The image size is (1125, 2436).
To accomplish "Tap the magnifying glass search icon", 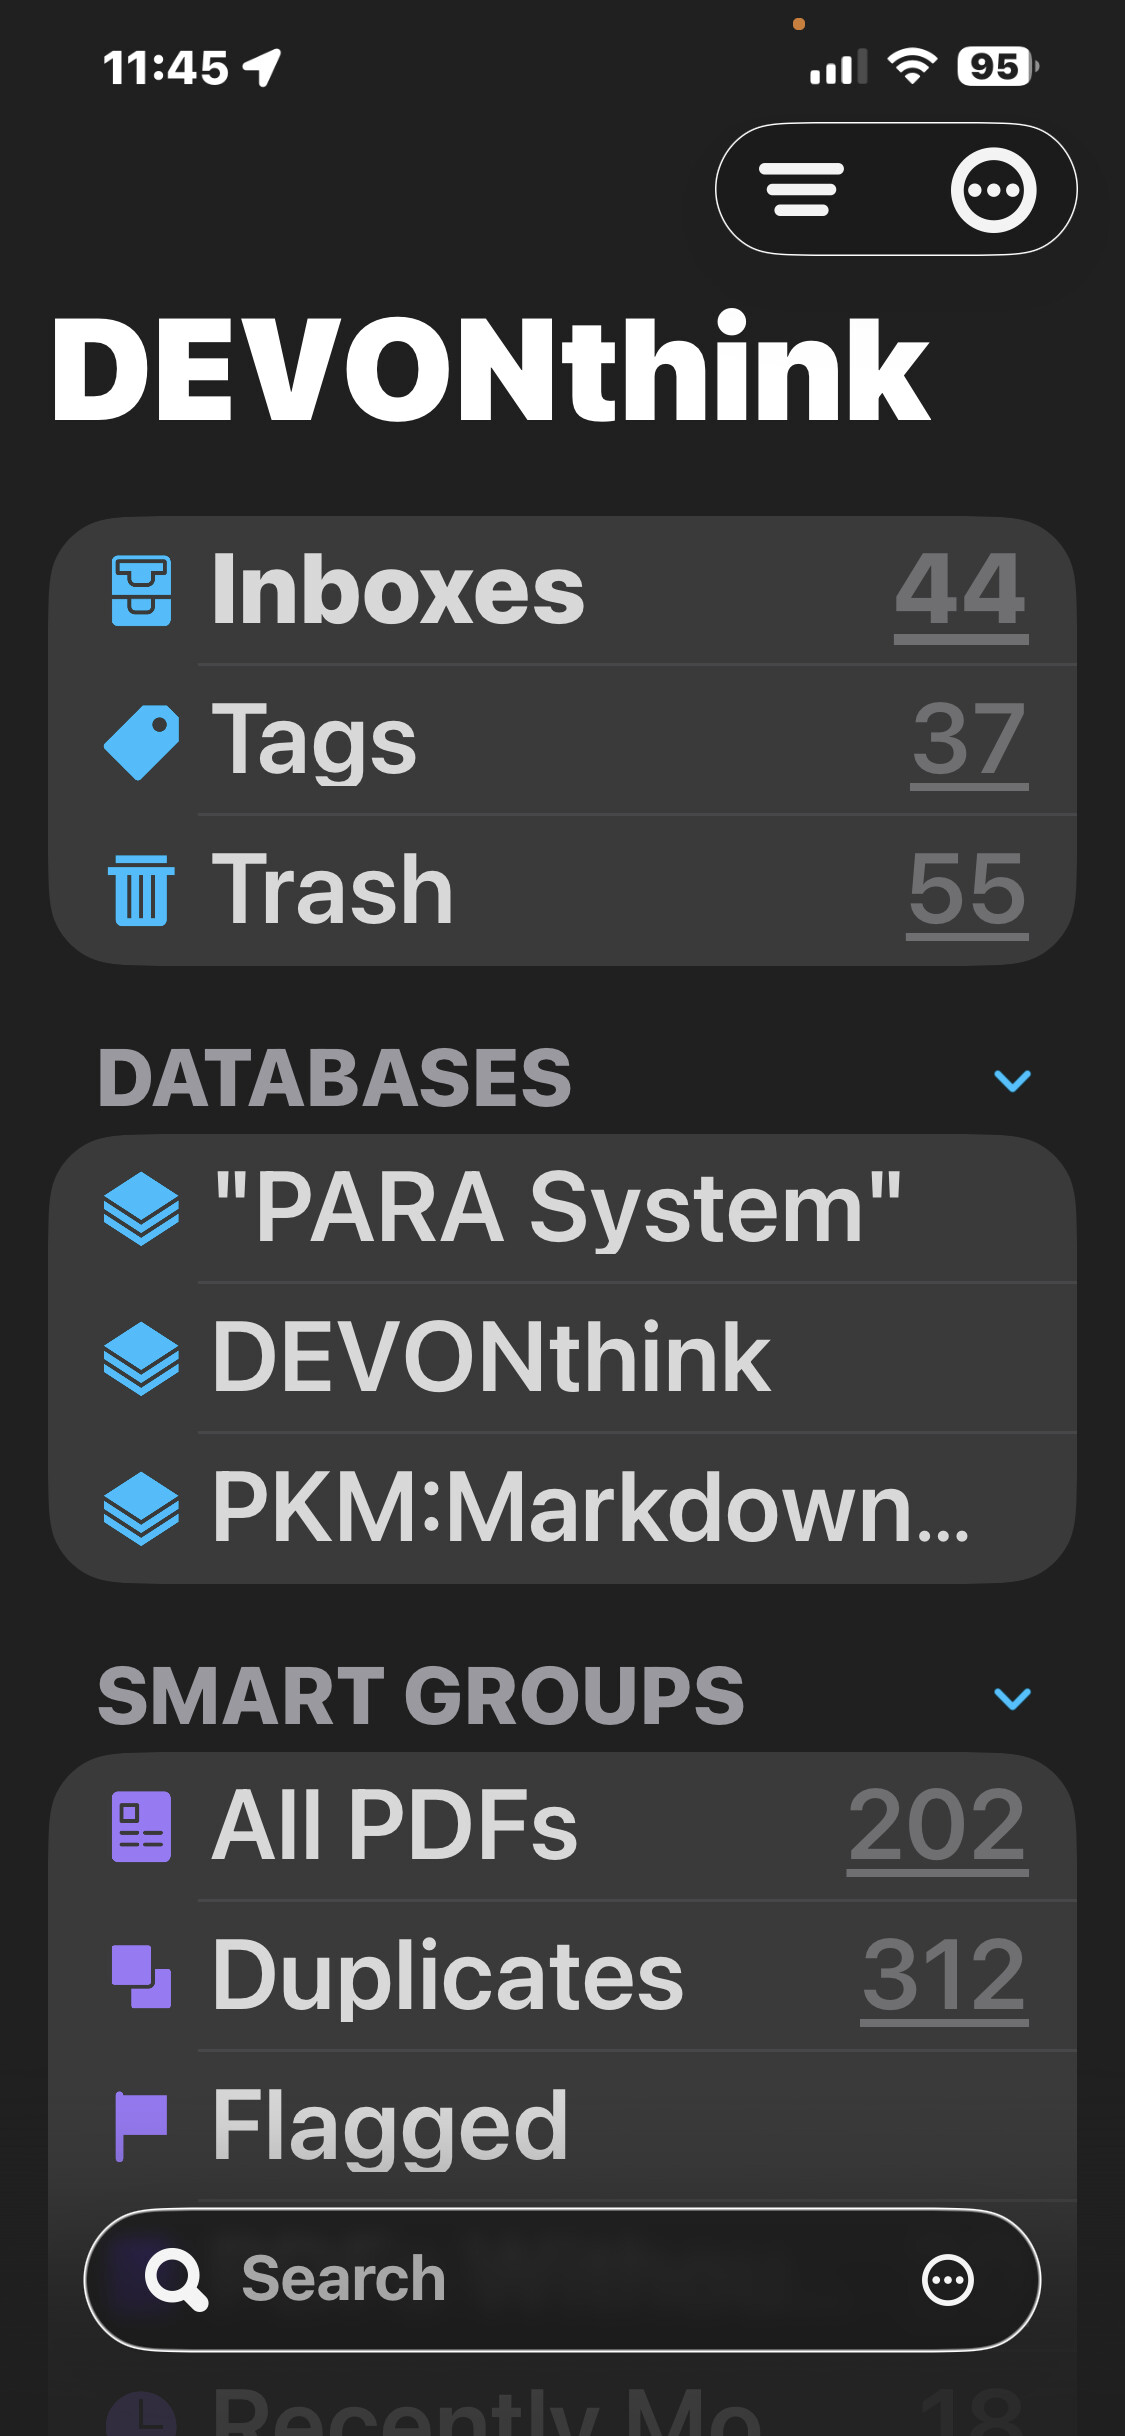I will tap(176, 2280).
